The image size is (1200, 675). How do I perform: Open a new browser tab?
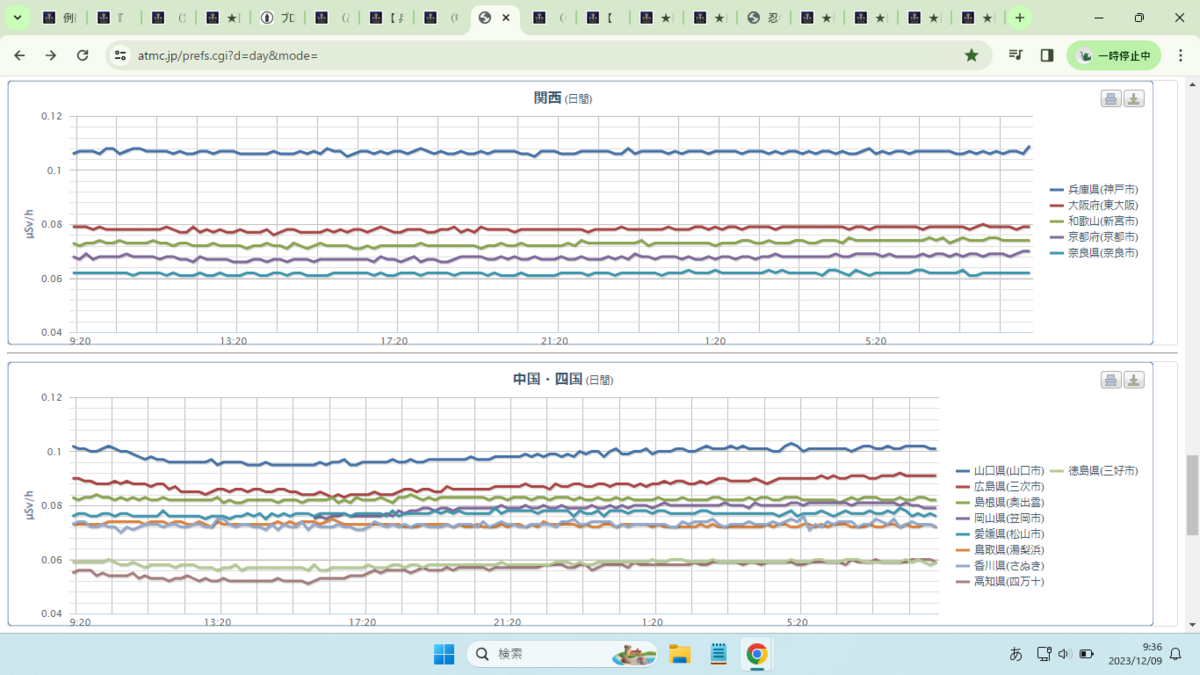[1019, 18]
